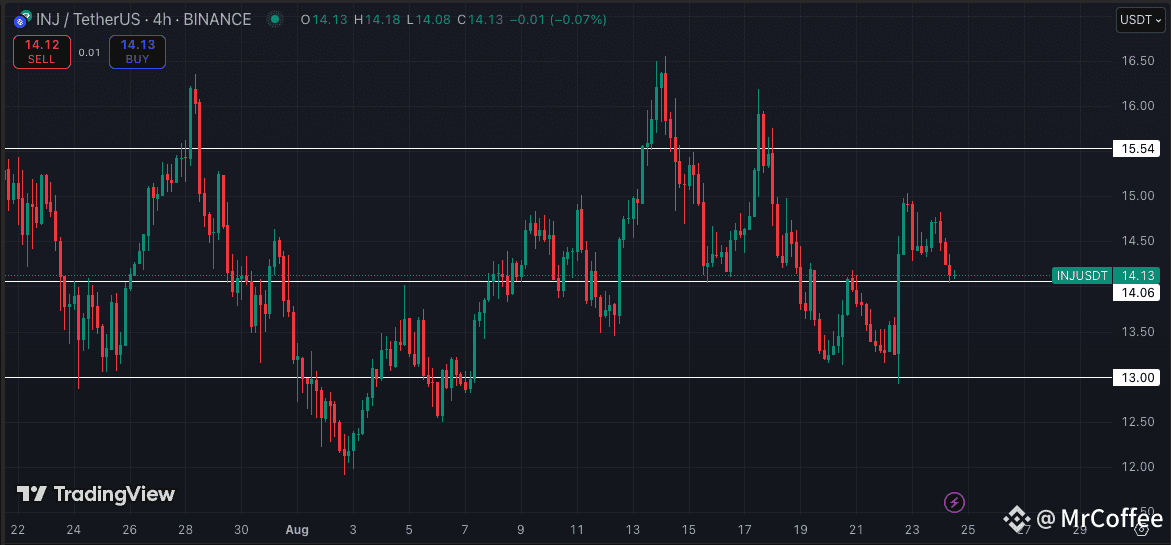Click the INJUSDT price label tag

[x=1081, y=275]
